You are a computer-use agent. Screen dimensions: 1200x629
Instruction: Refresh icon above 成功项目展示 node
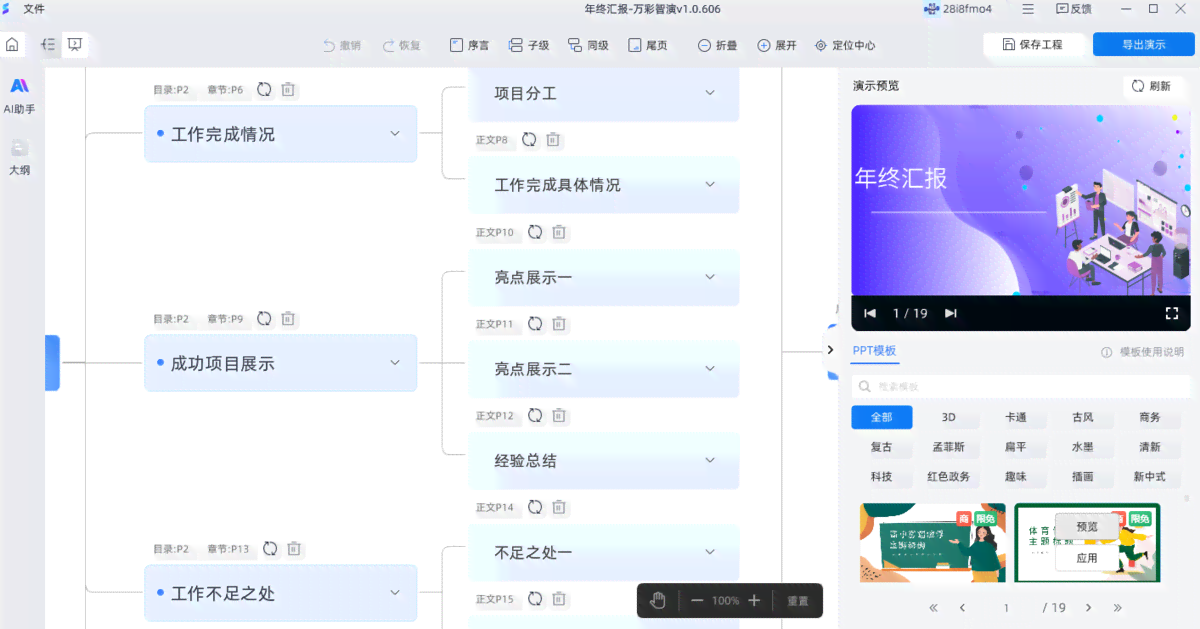pyautogui.click(x=264, y=318)
